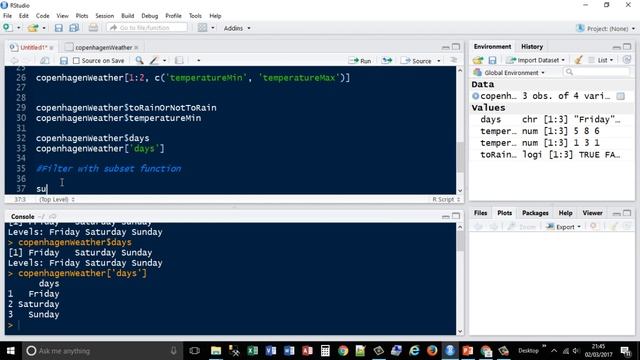Viewport: 640px width, 360px height.
Task: Open the Session menu
Action: (x=104, y=16)
